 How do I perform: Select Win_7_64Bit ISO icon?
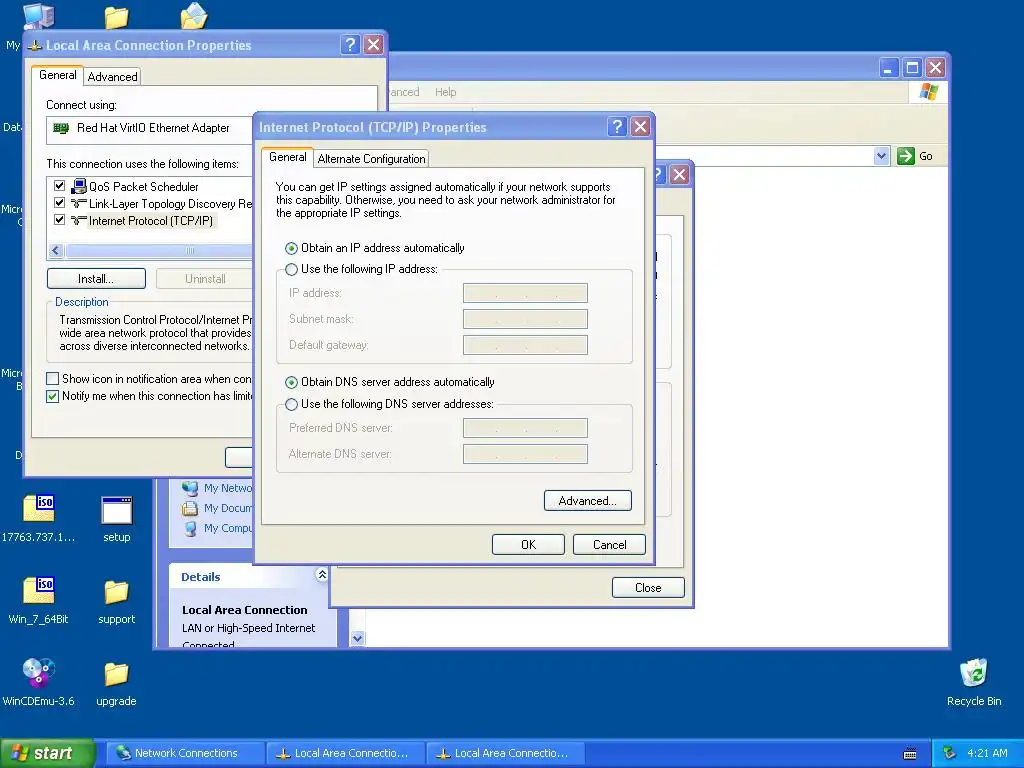tap(39, 591)
